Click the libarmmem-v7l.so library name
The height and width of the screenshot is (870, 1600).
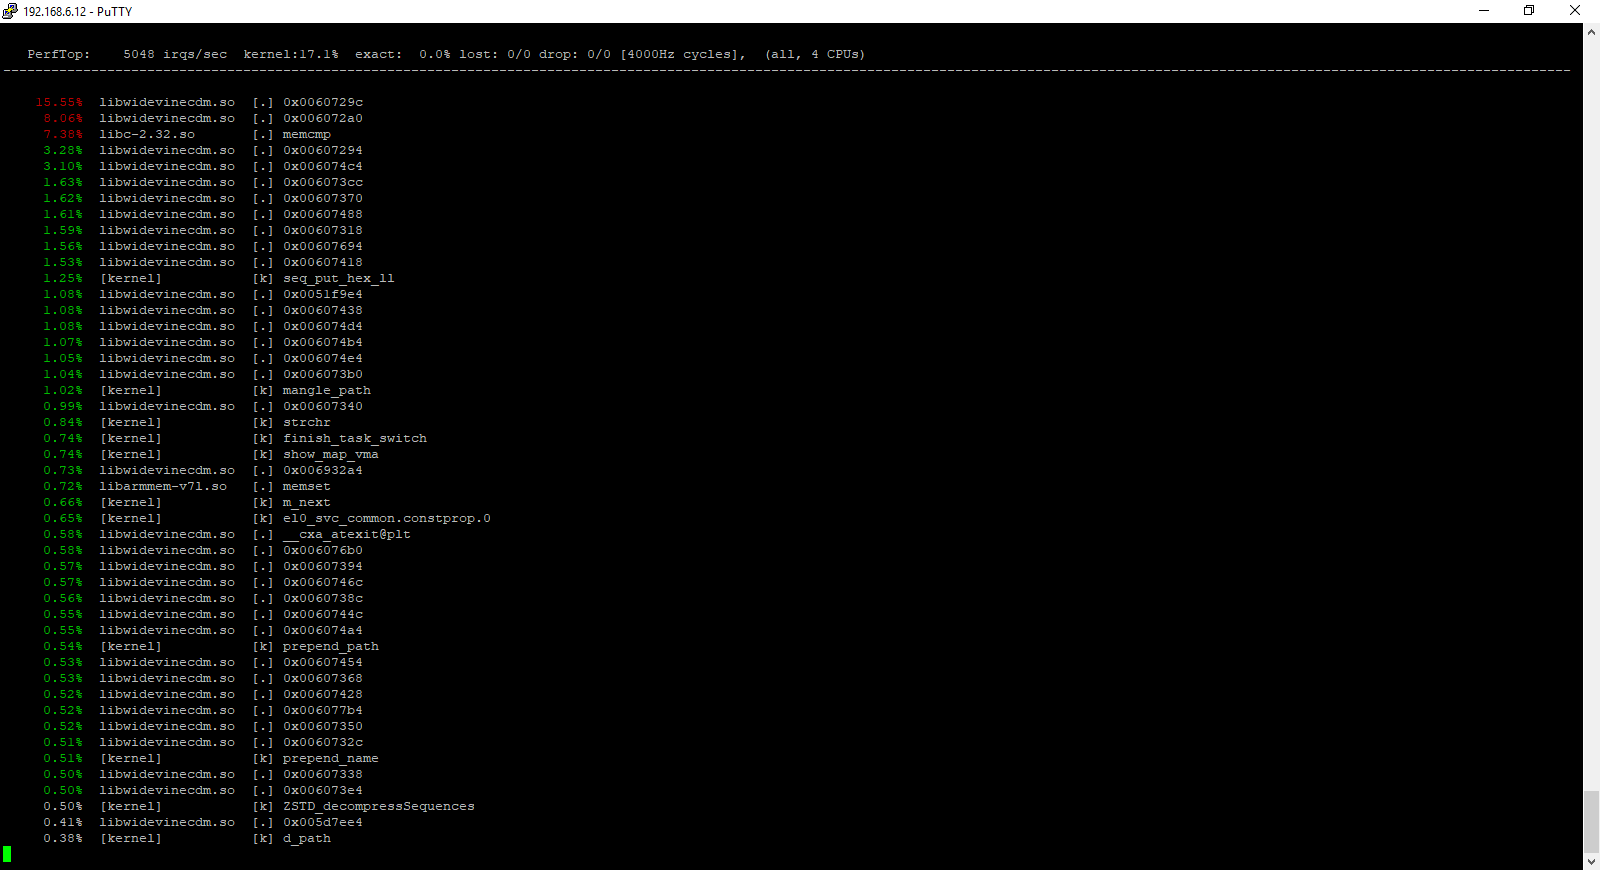pos(163,487)
